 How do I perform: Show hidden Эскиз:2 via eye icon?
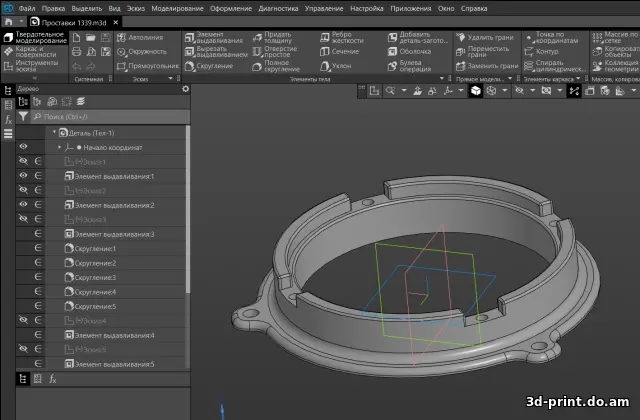click(23, 190)
